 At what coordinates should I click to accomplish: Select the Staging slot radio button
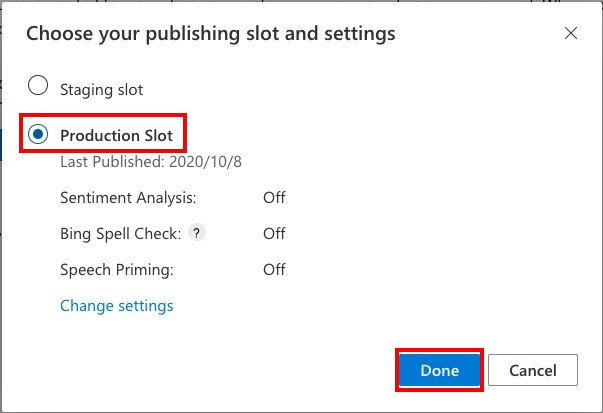point(38,86)
